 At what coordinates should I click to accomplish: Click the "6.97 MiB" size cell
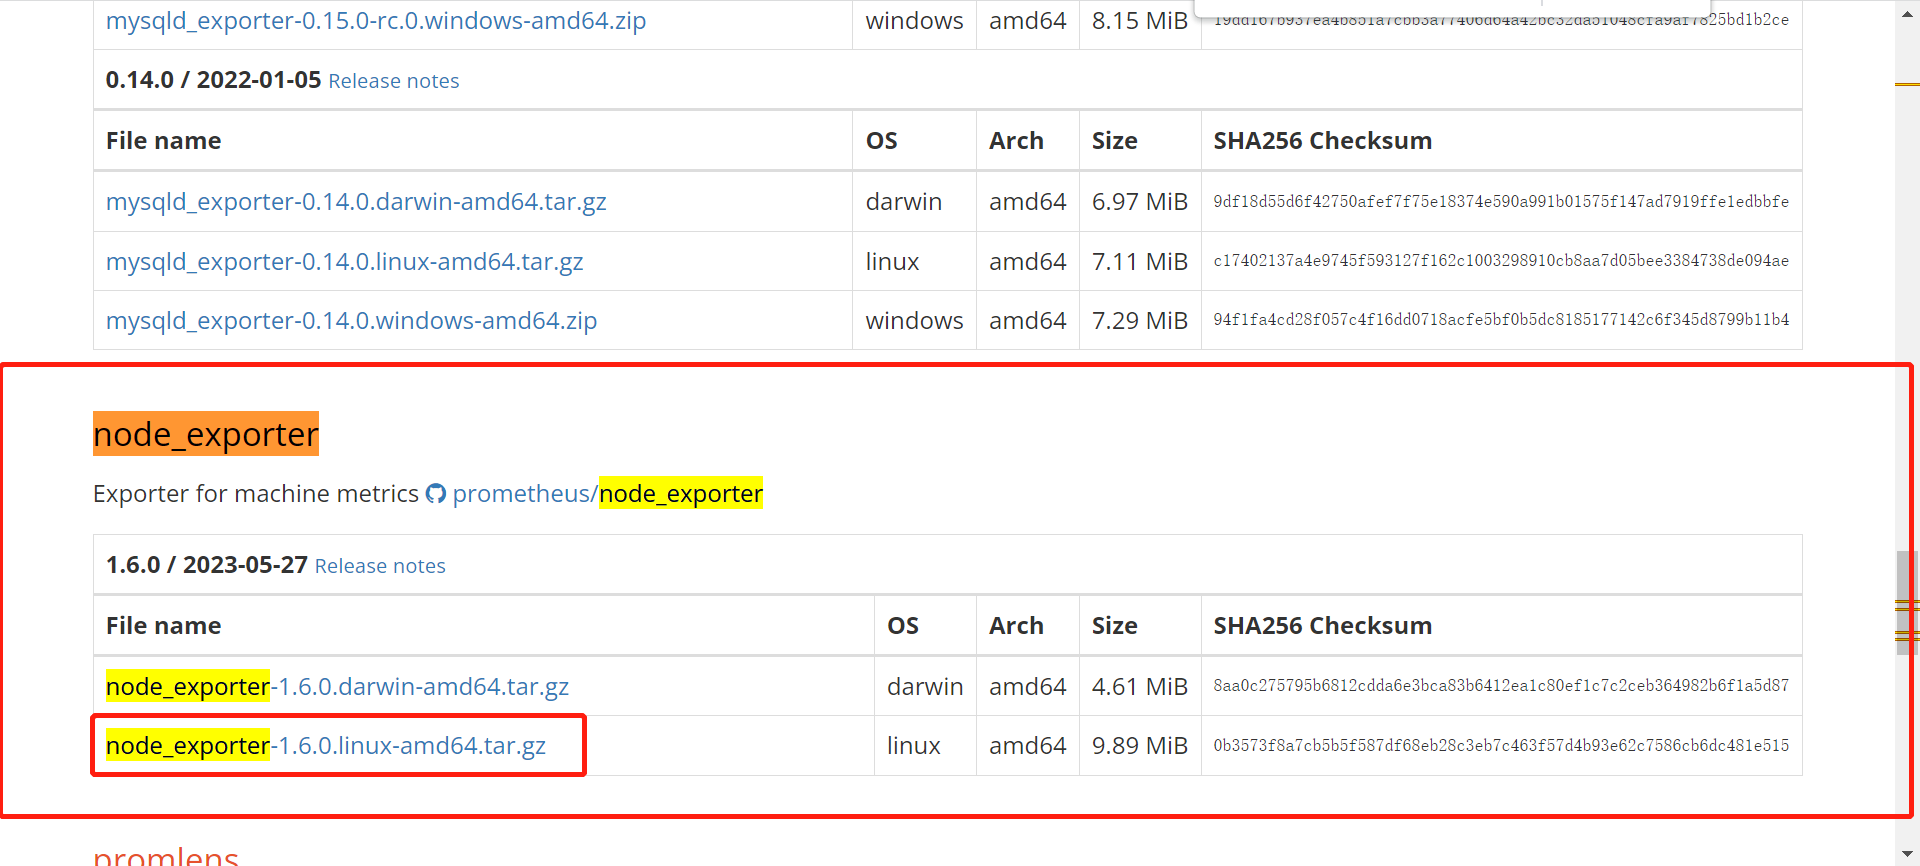click(x=1140, y=201)
